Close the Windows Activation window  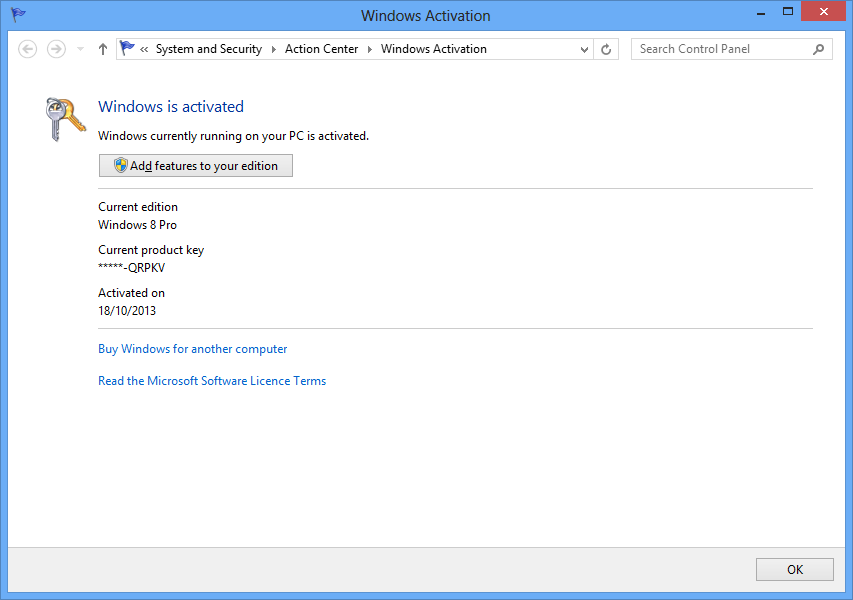824,11
